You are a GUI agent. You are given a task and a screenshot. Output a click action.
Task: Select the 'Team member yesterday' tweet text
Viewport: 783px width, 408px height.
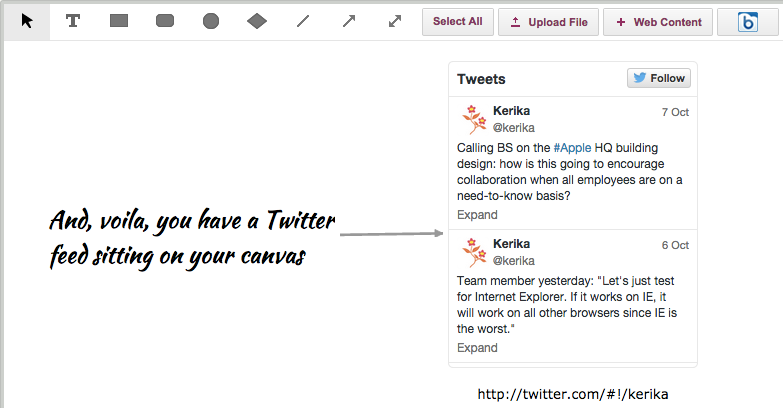[x=567, y=305]
